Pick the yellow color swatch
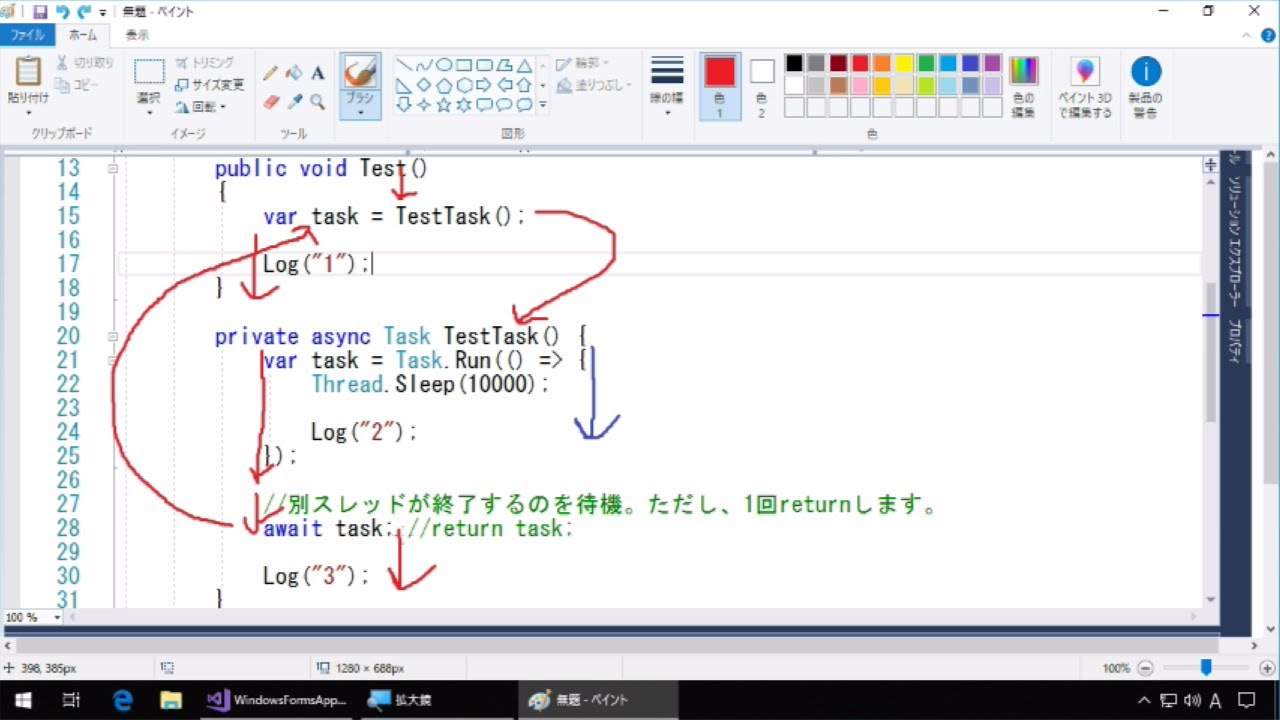1280x720 pixels. (904, 63)
